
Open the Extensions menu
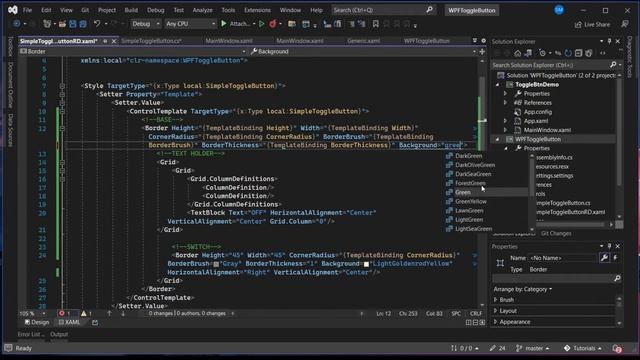point(257,10)
